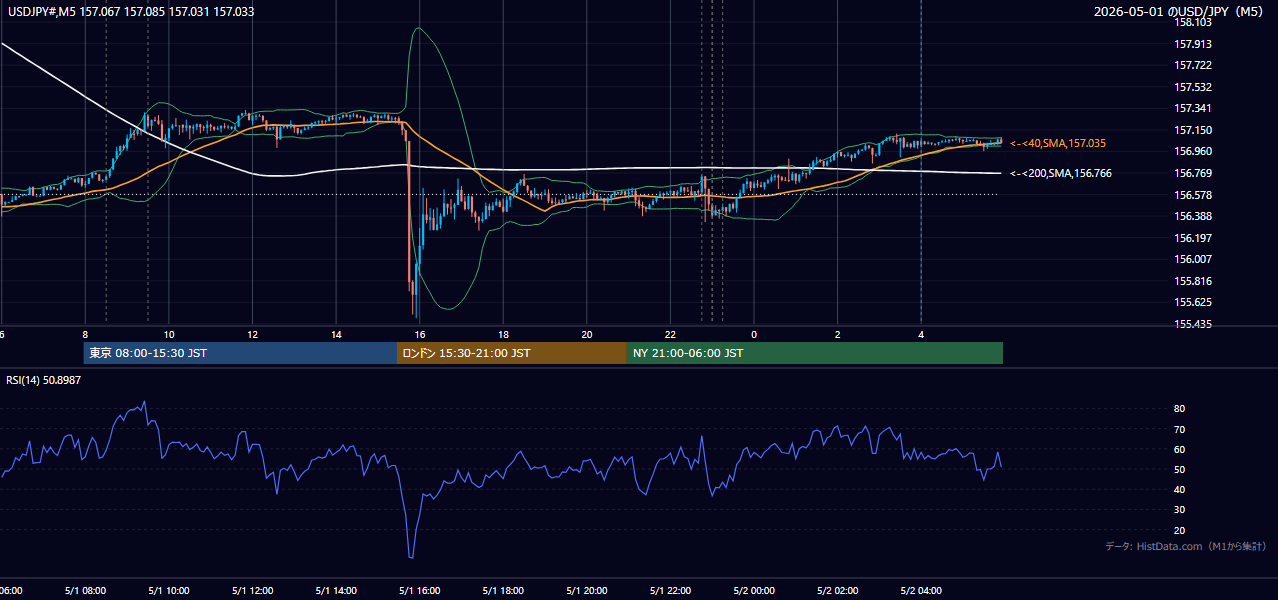Viewport: 1278px width, 600px height.
Task: Click the bottom time label 5/2 00:00
Action: (754, 591)
